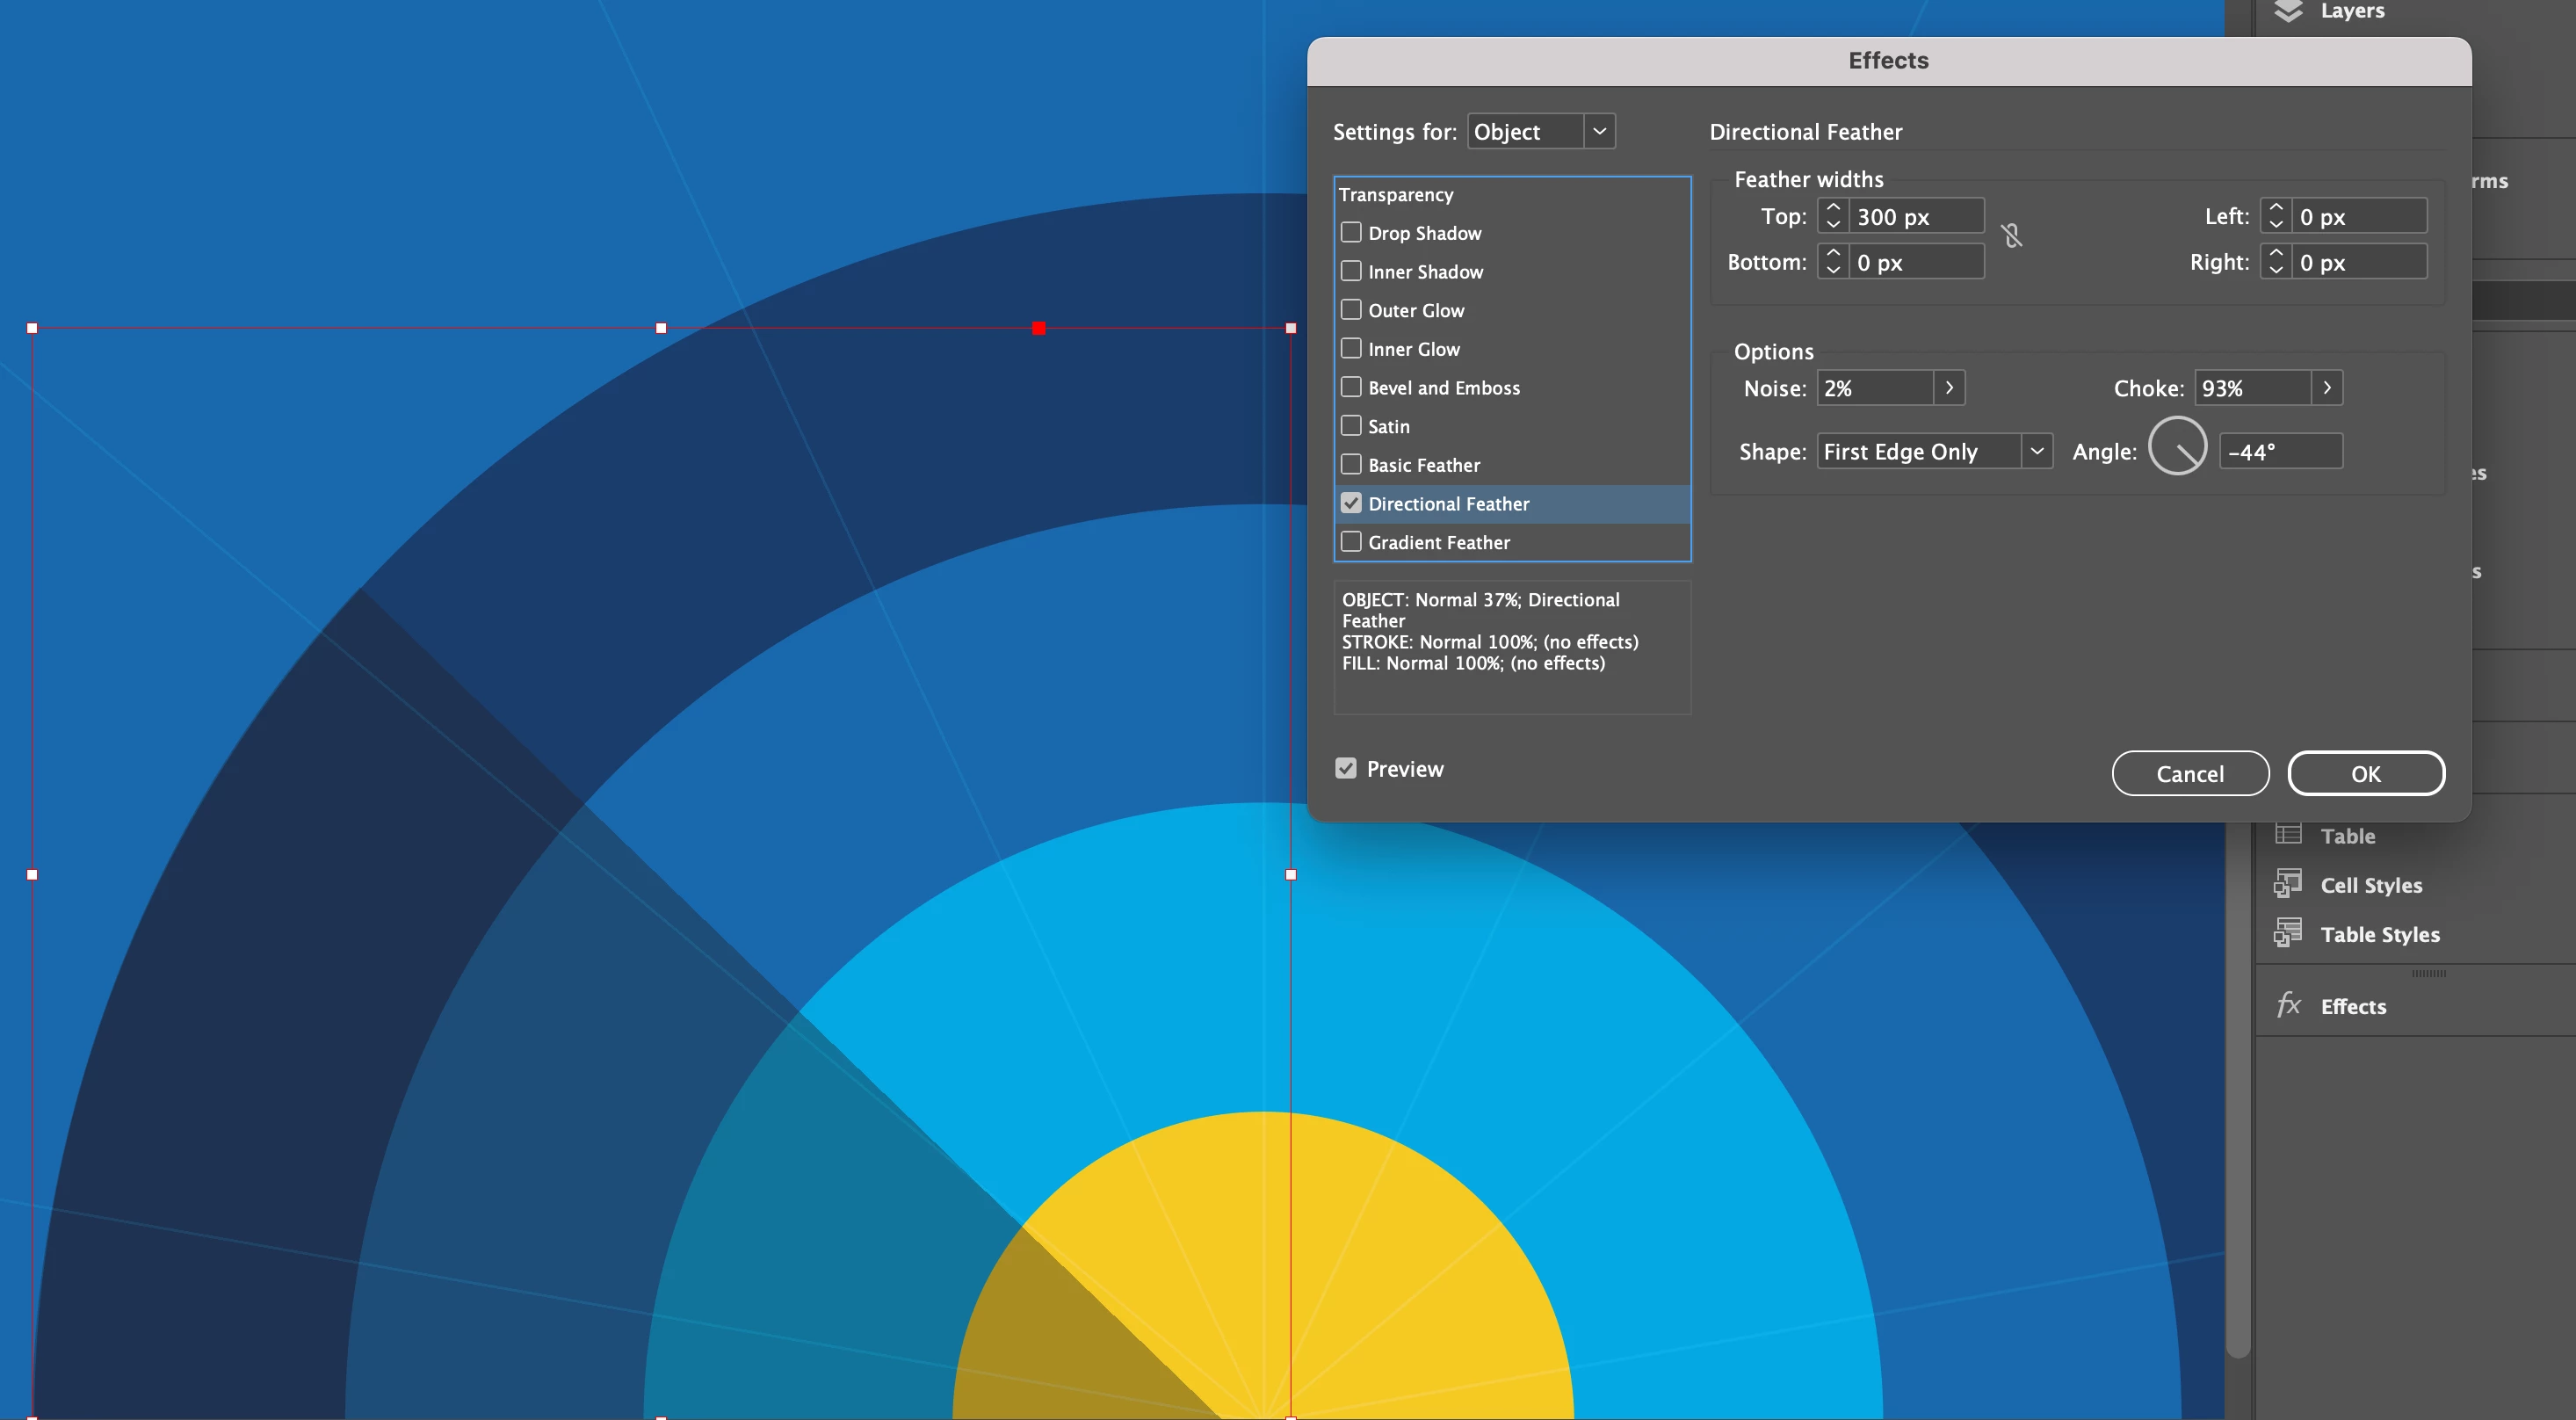
Task: Open the Table panel label
Action: tap(2348, 836)
